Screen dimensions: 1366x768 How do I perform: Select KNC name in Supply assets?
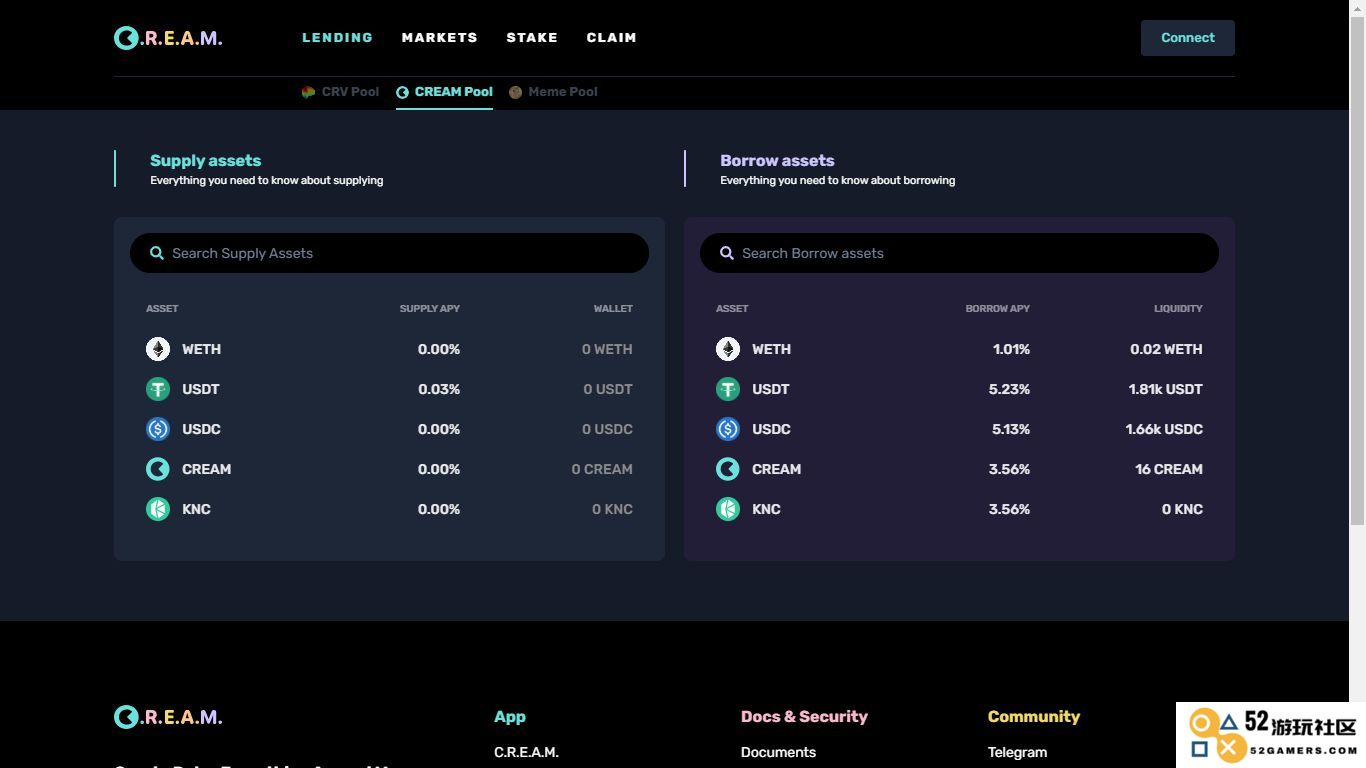click(196, 509)
